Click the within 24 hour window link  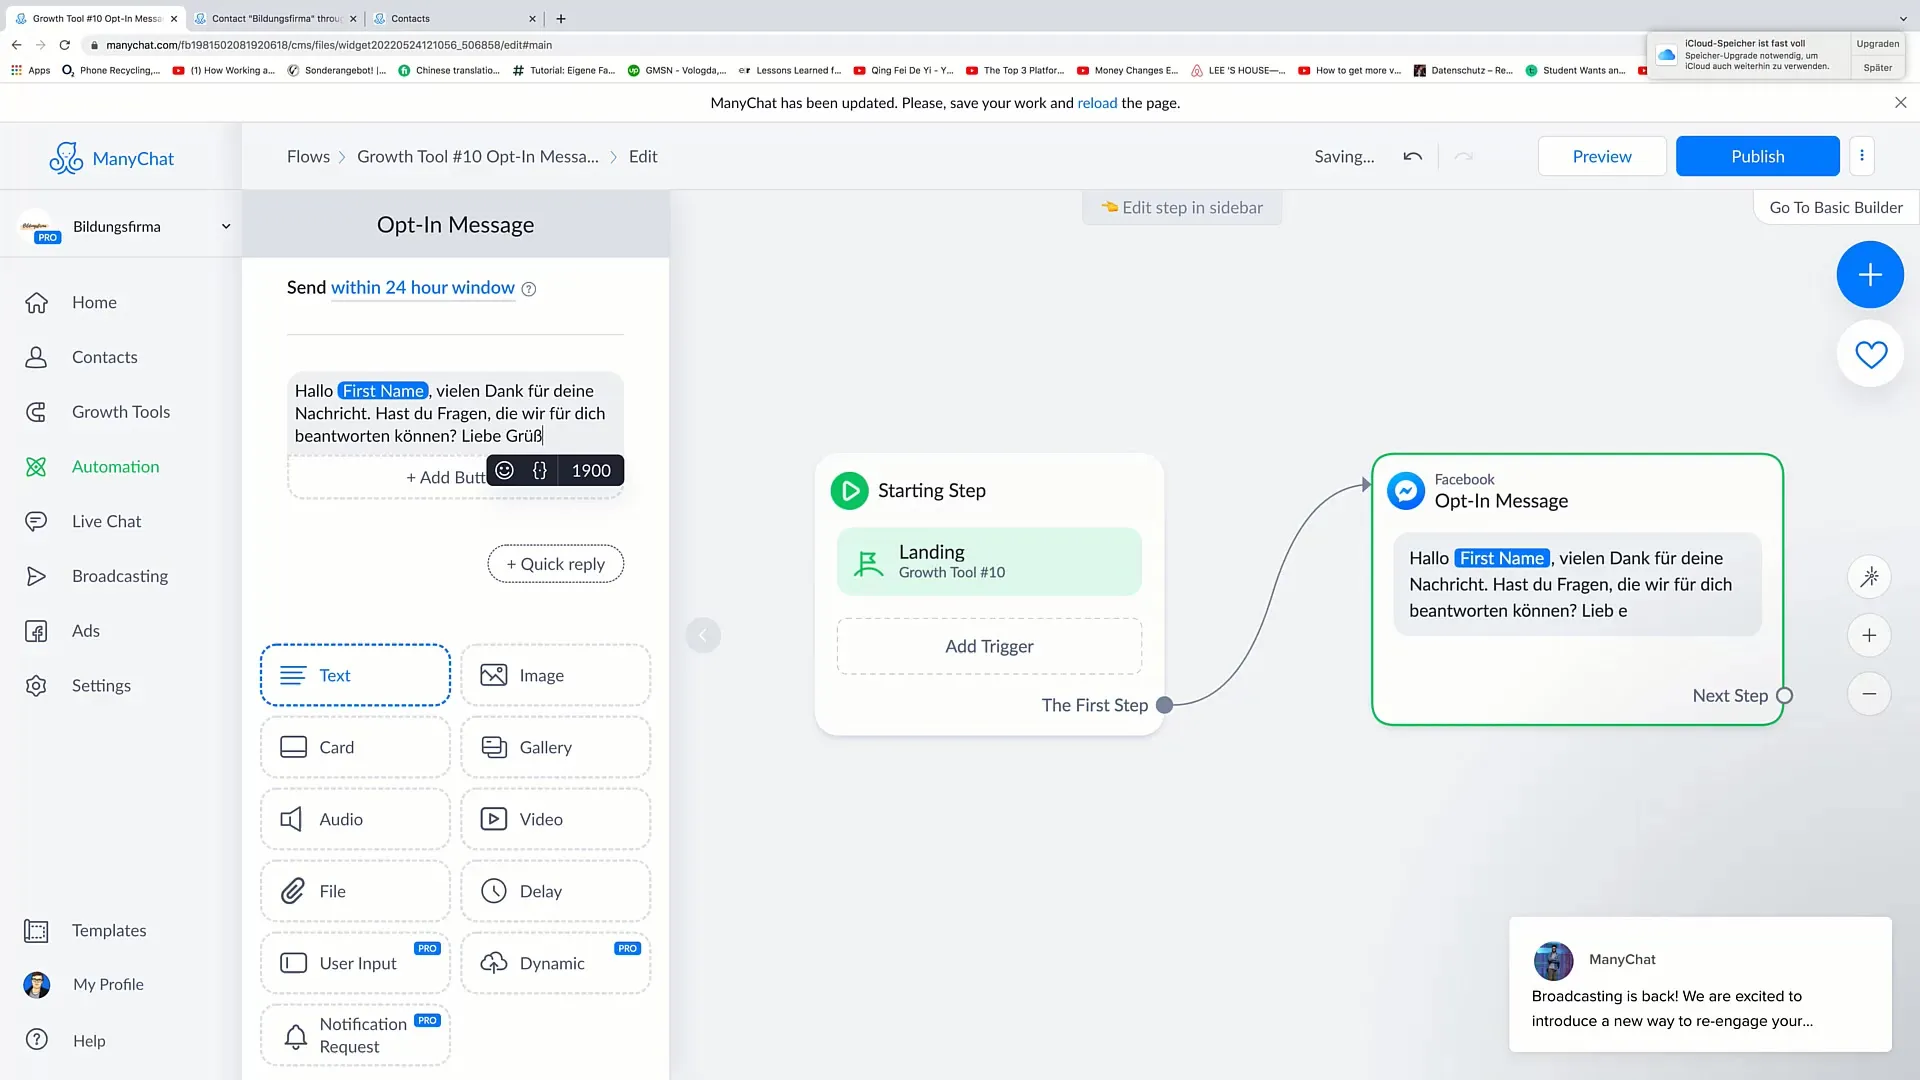click(x=422, y=286)
